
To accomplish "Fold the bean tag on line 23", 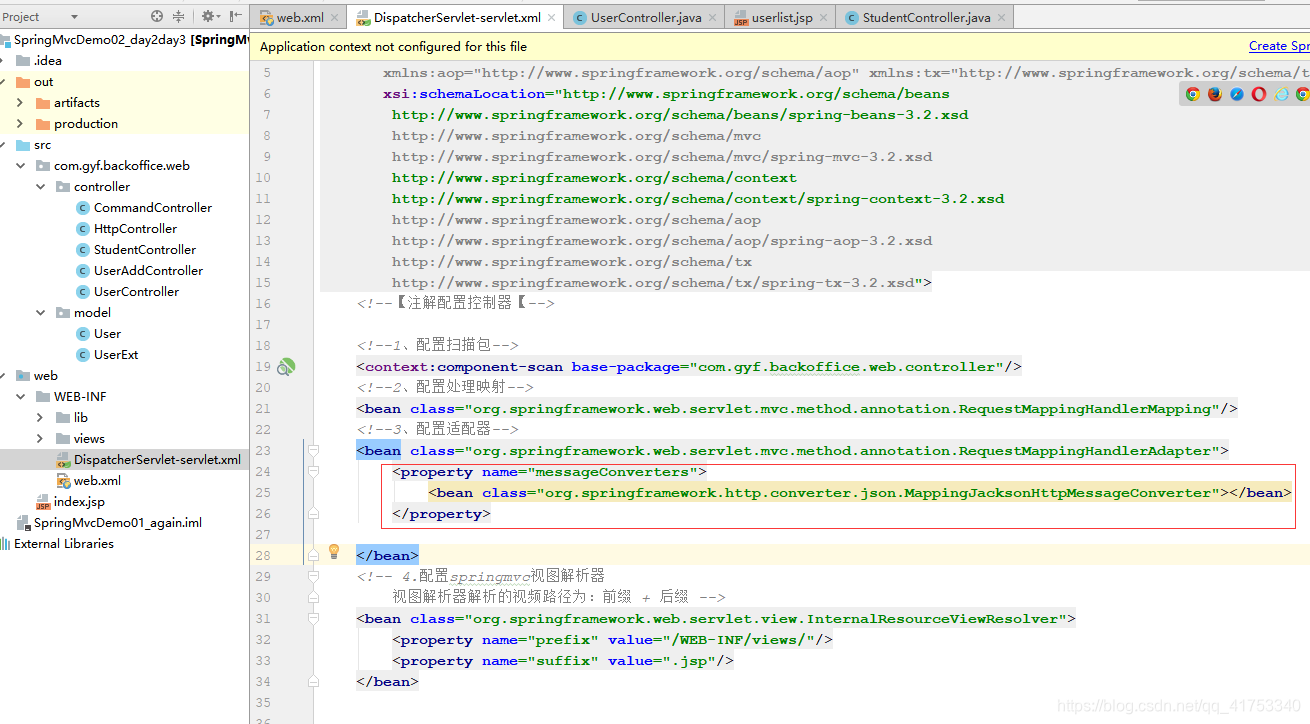I will 313,451.
